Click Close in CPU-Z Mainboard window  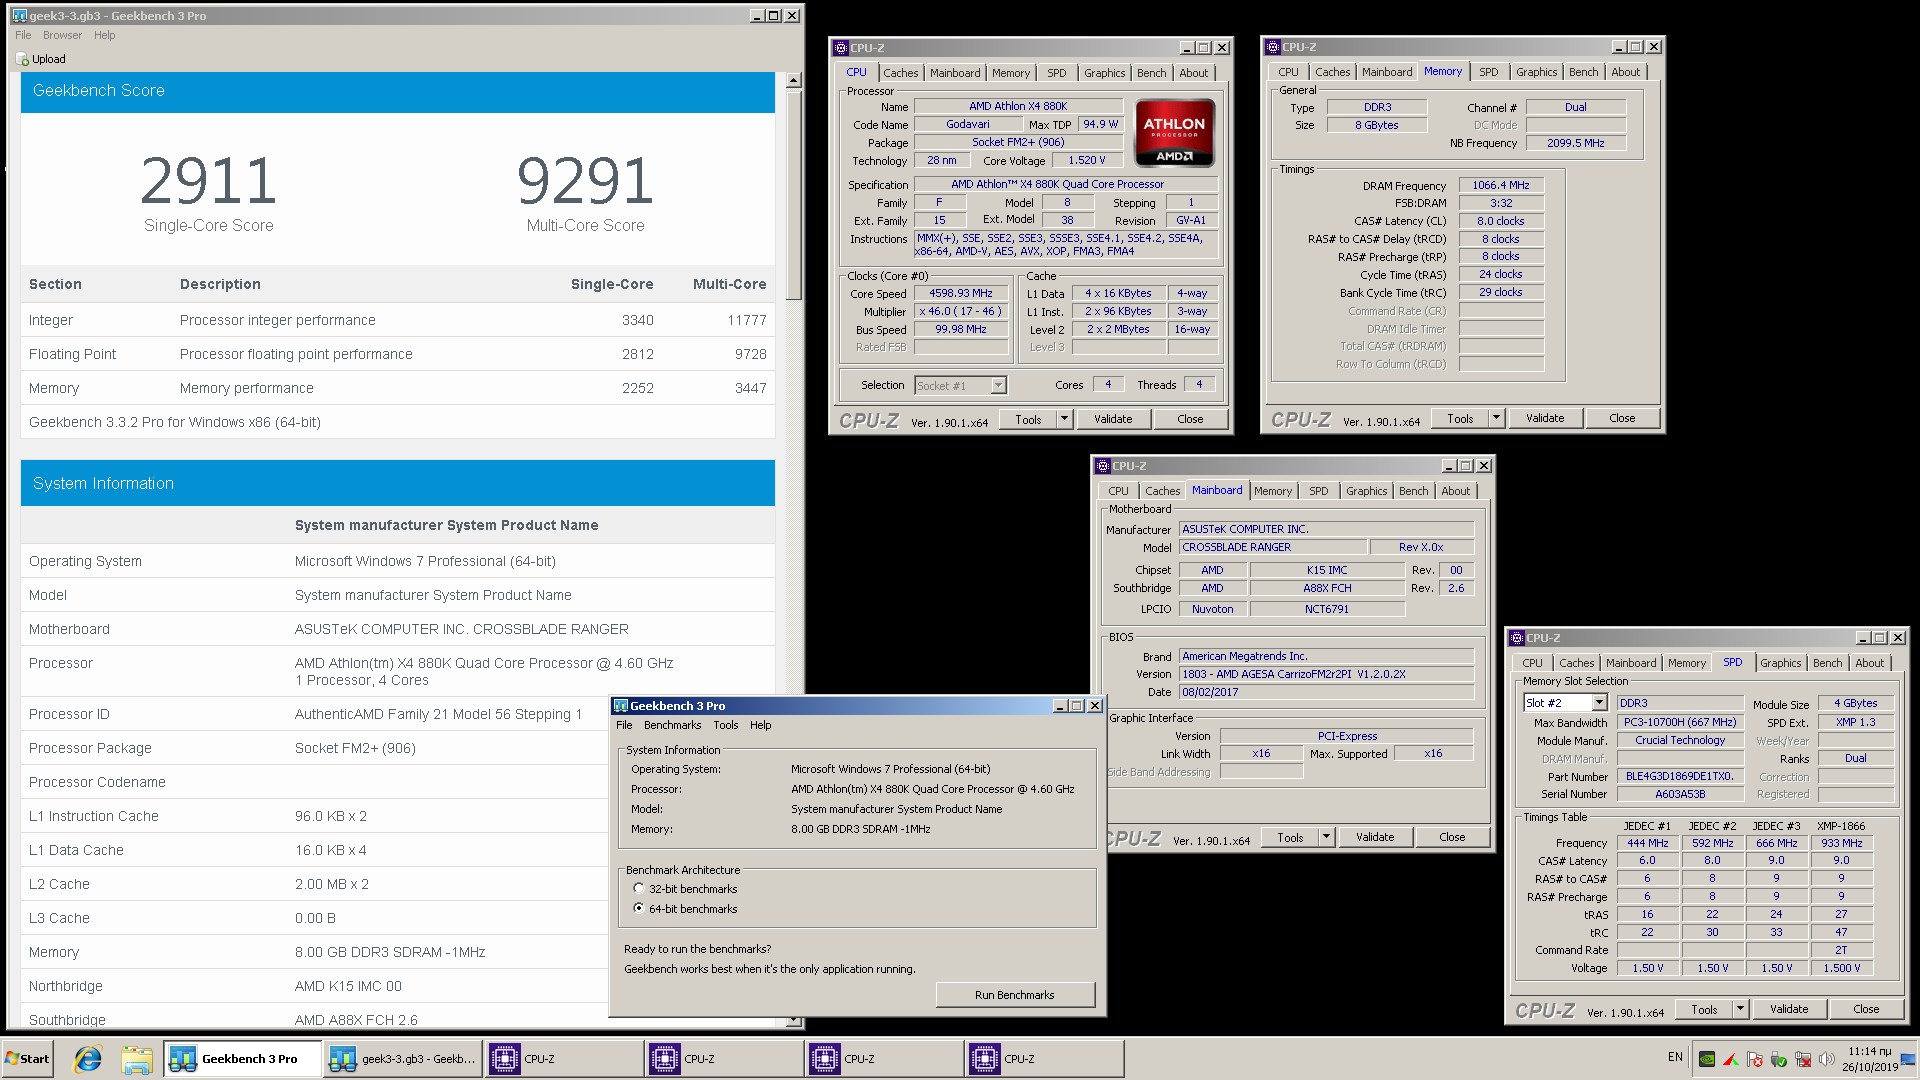pos(1452,837)
